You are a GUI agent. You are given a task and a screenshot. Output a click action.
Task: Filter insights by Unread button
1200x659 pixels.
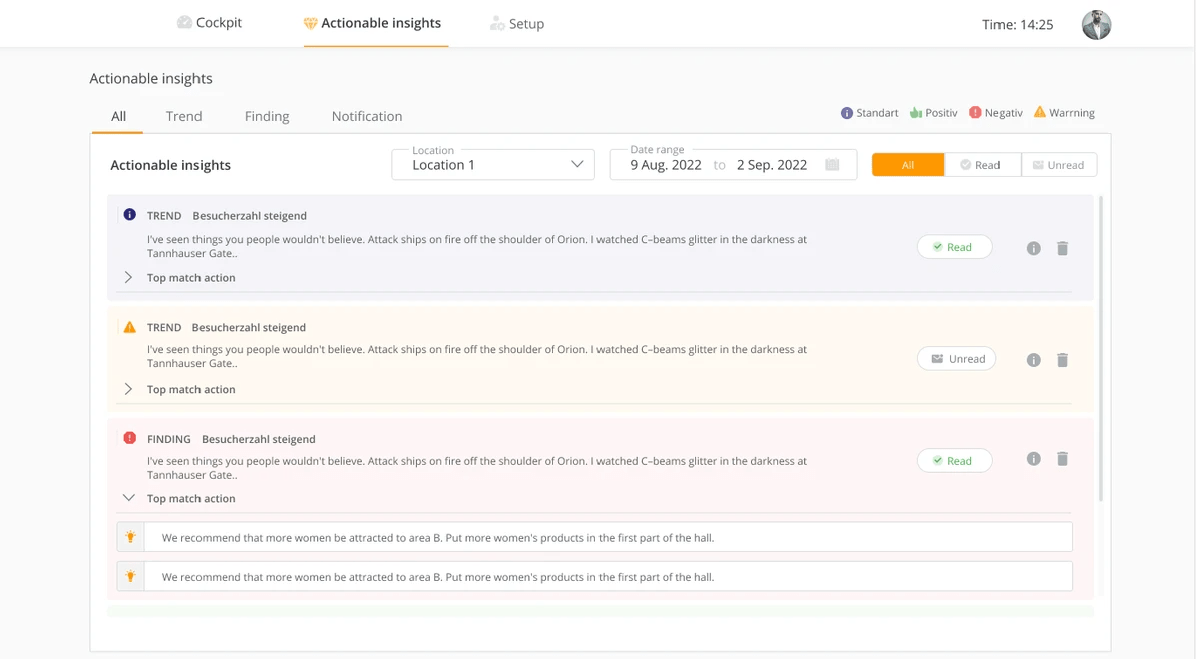[x=1058, y=165]
